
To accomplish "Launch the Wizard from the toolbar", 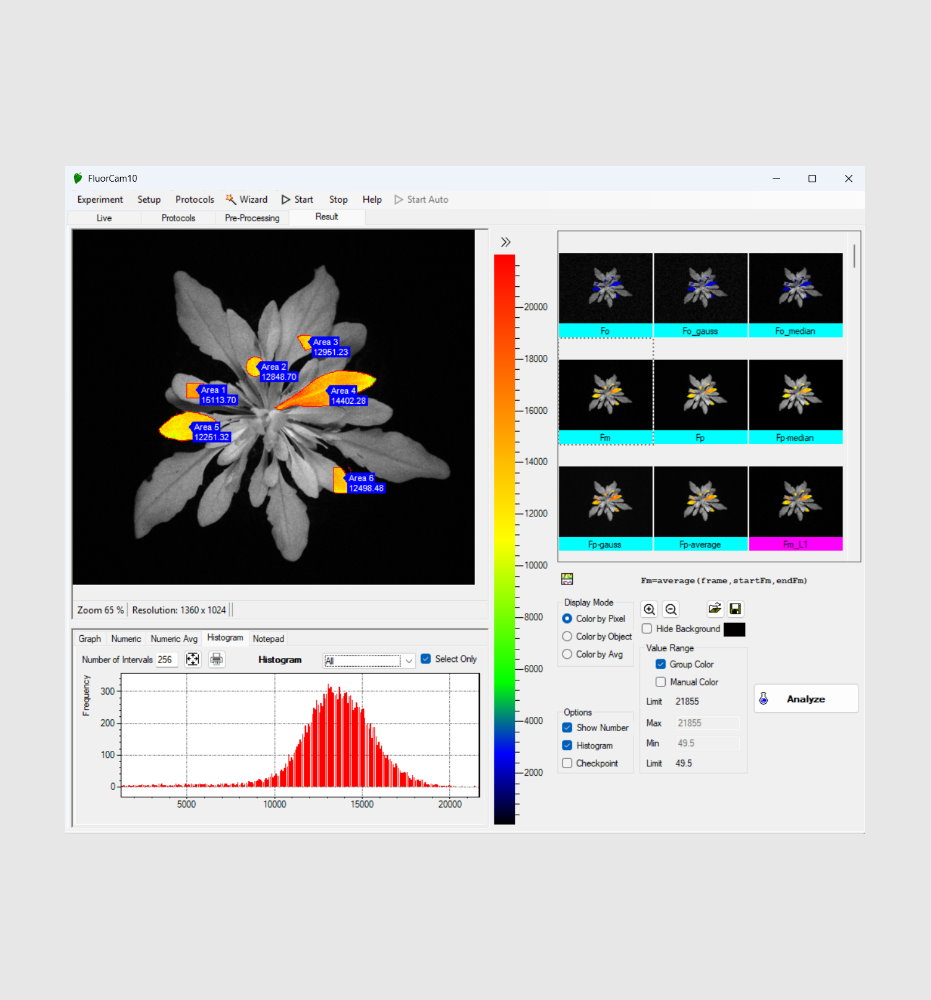I will (x=246, y=200).
